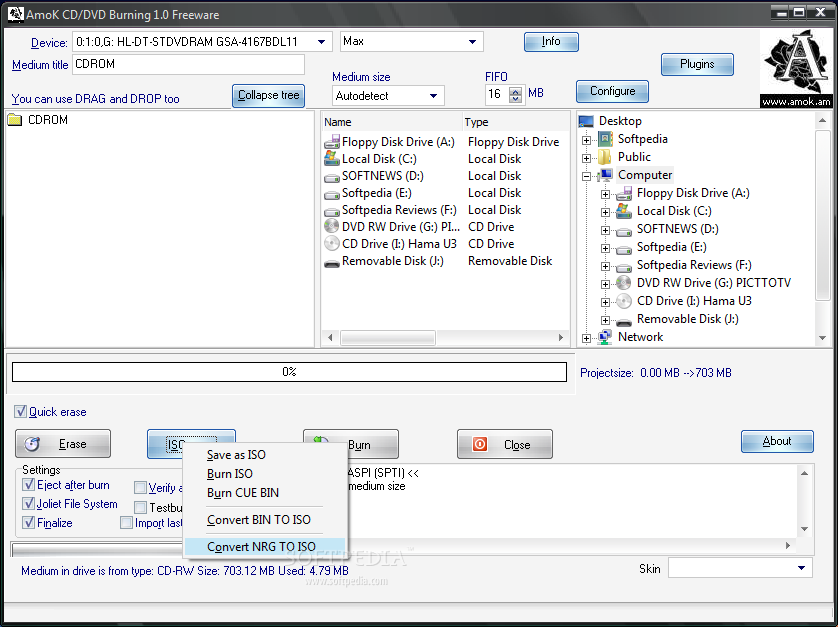Open the About button
Image resolution: width=838 pixels, height=627 pixels.
click(x=777, y=442)
